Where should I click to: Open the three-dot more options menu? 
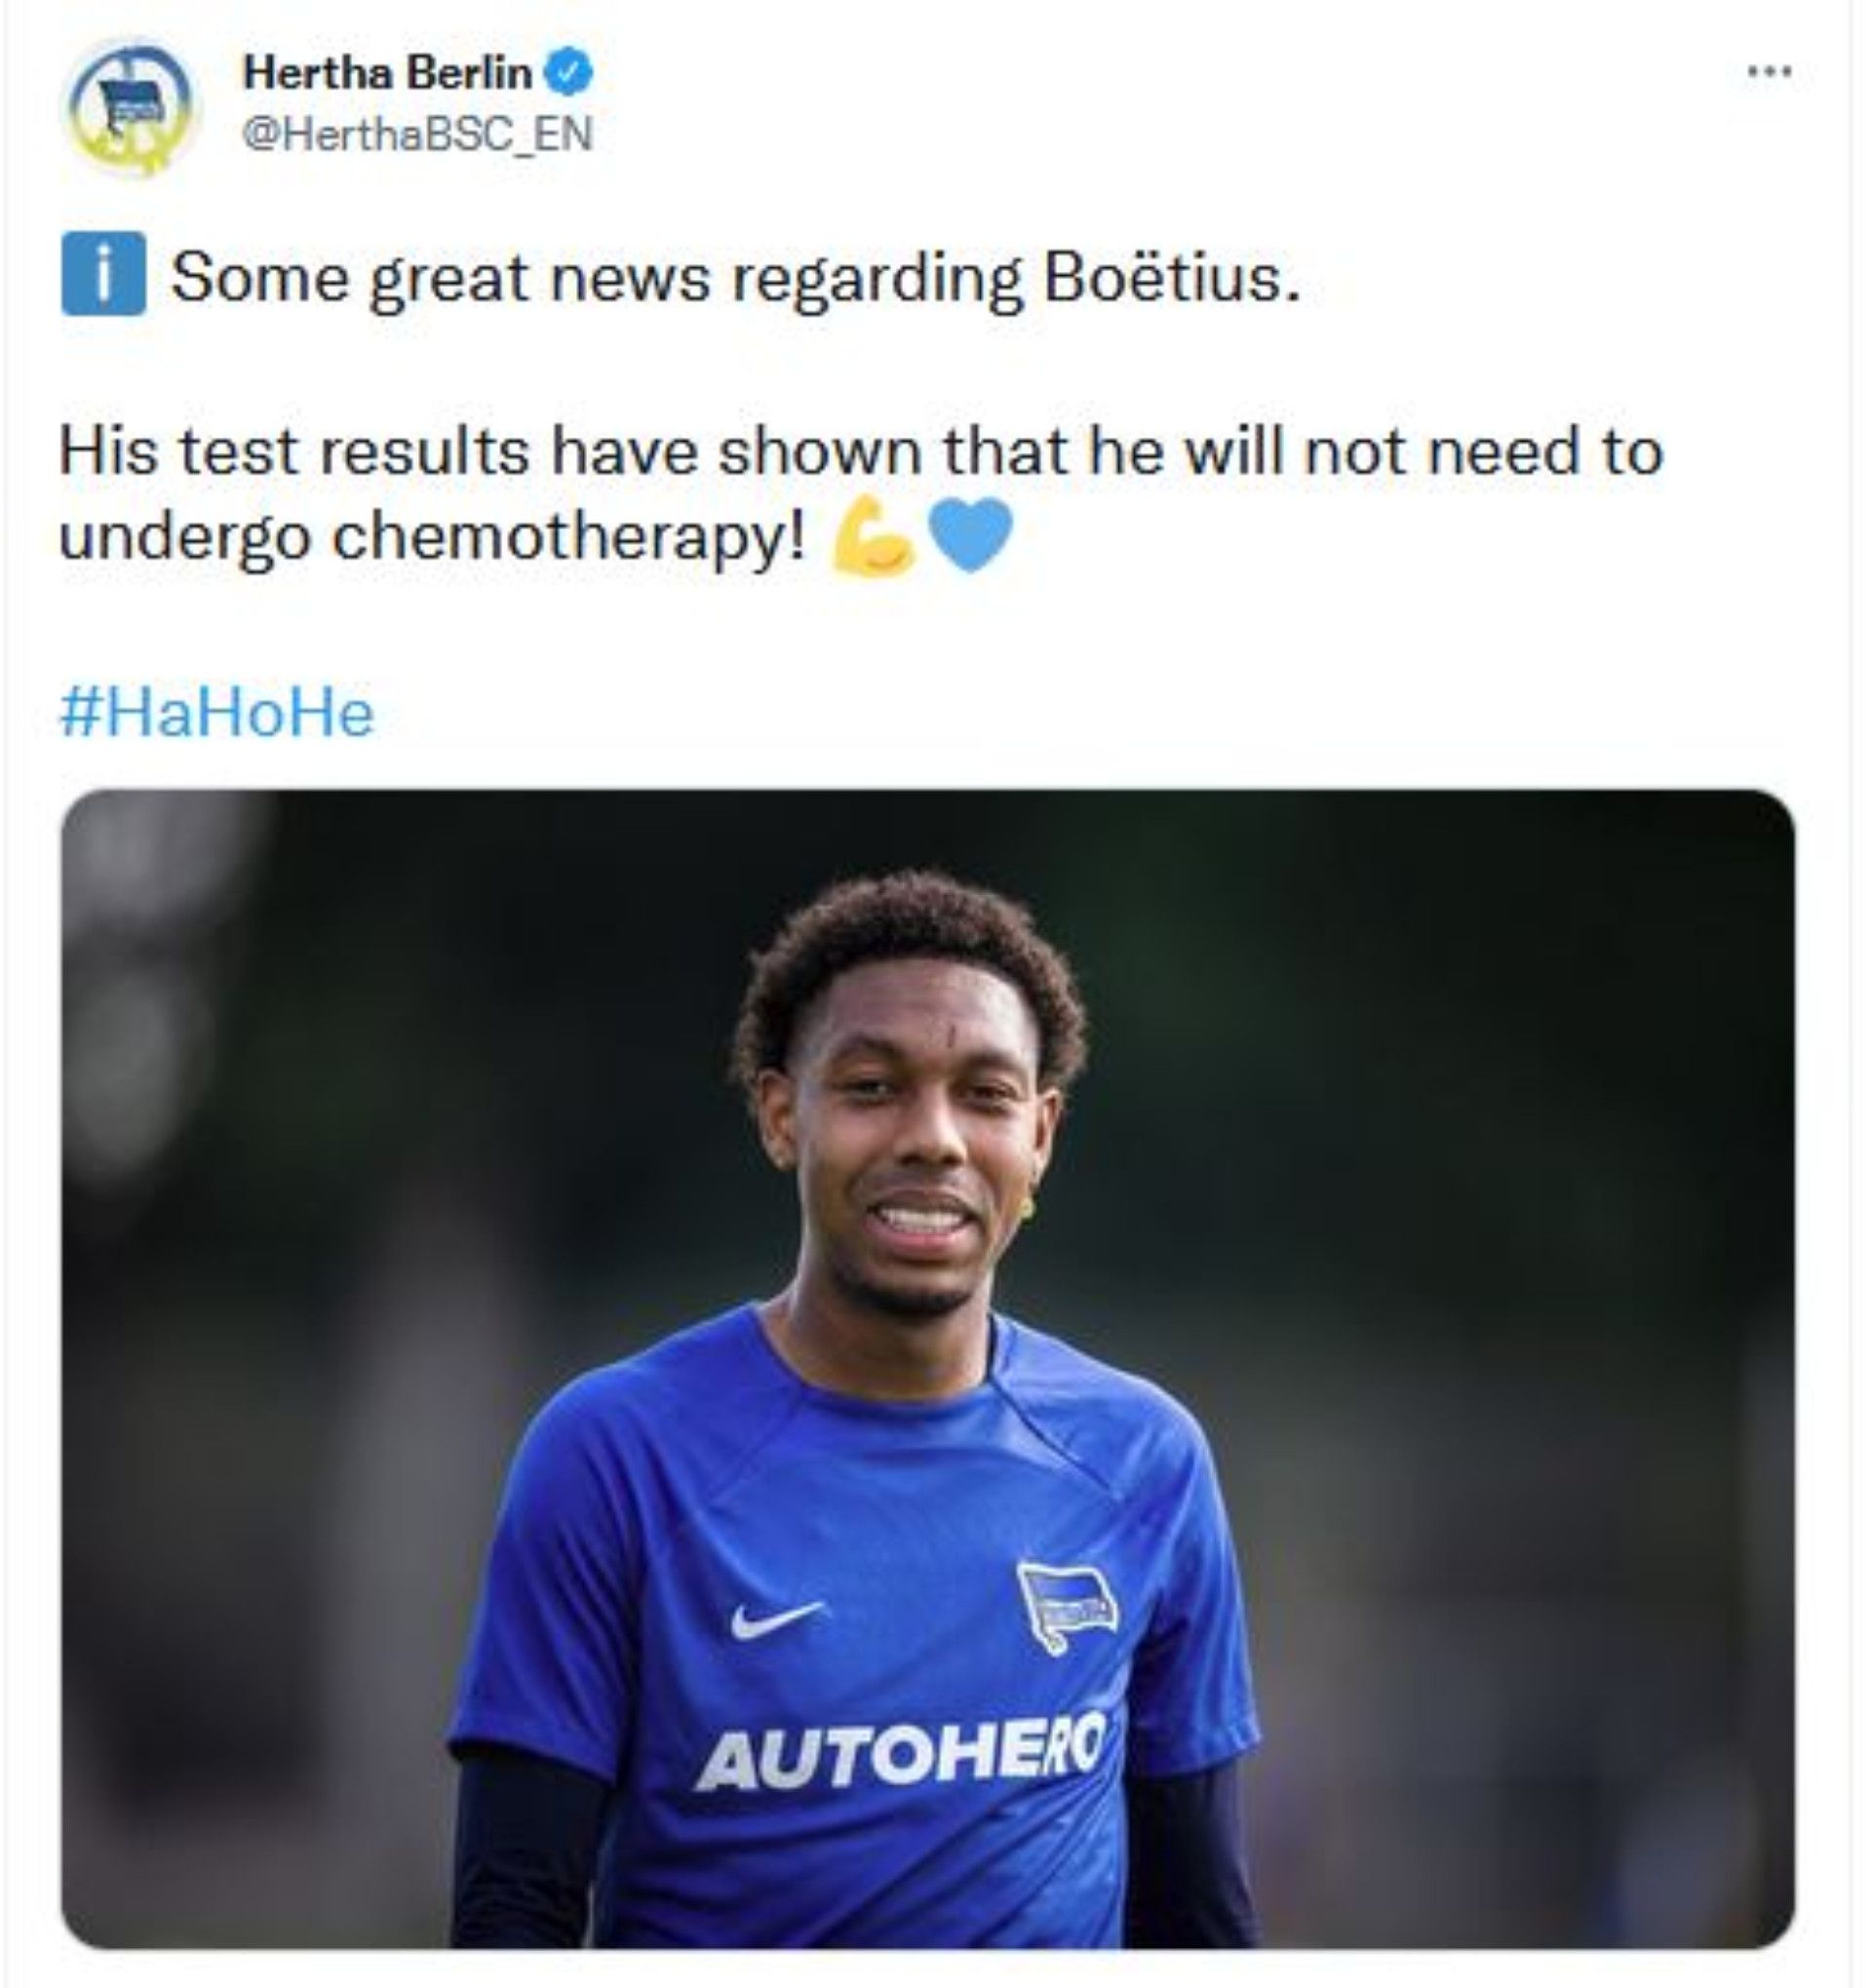[1770, 72]
